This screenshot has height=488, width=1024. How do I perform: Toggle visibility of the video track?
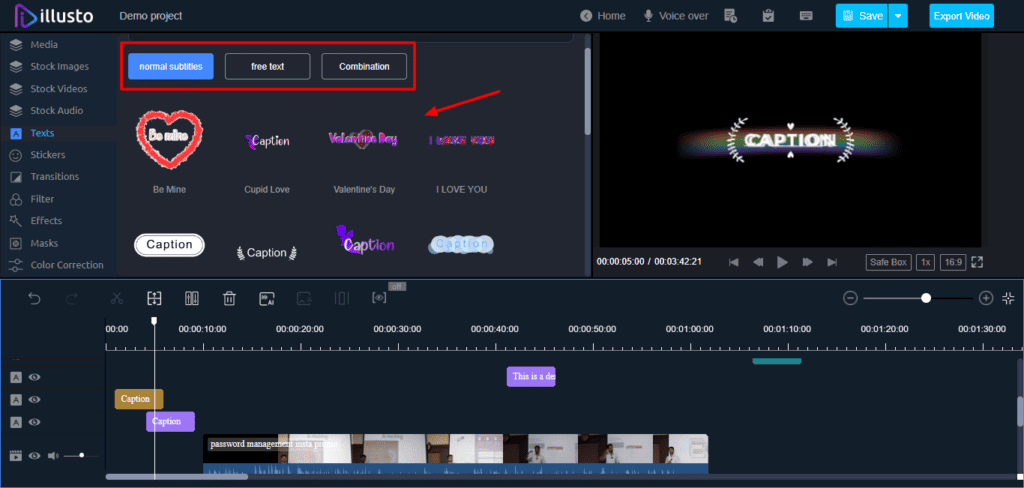35,455
